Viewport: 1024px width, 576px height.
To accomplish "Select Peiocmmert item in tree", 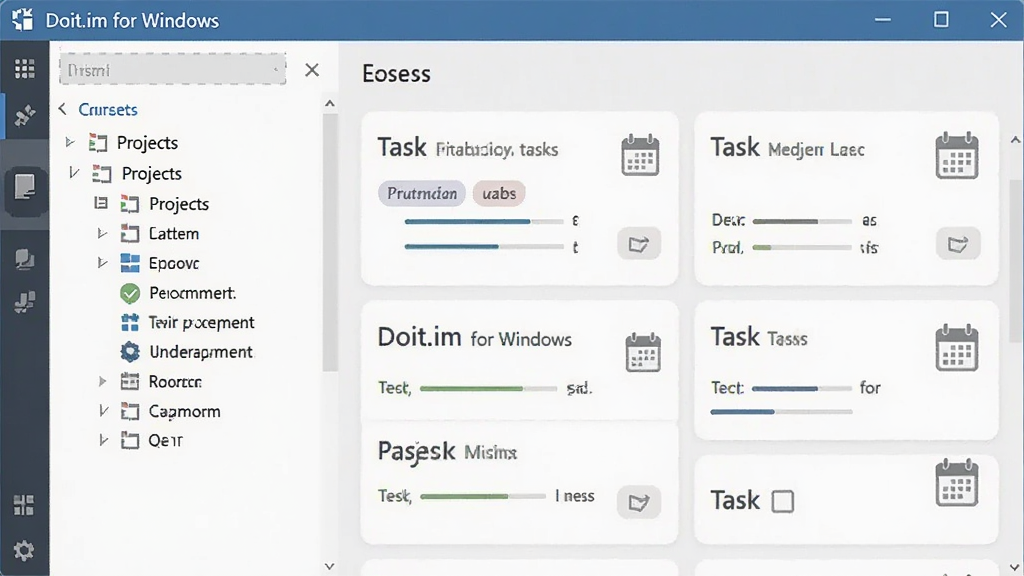I will (x=192, y=293).
